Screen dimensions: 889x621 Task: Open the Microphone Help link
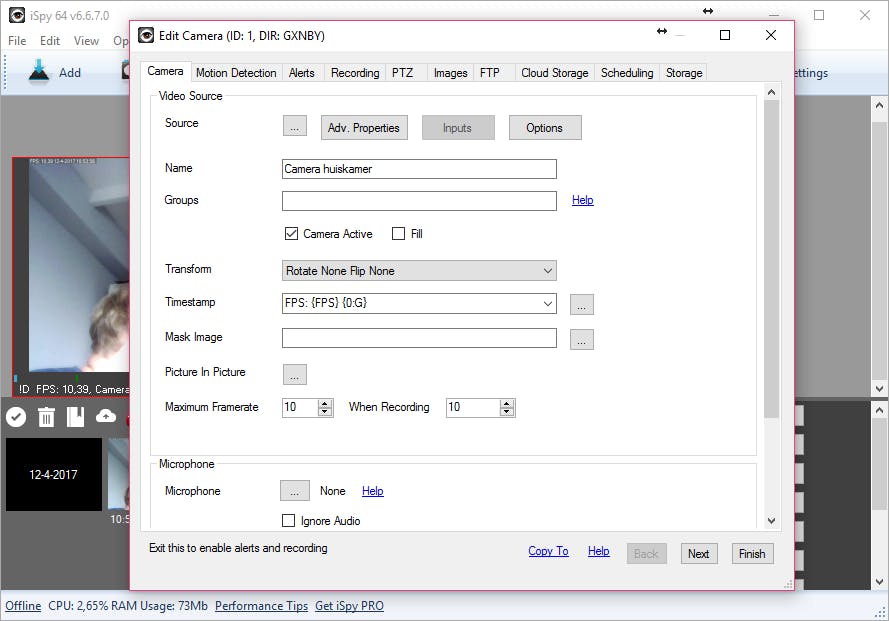[x=372, y=491]
